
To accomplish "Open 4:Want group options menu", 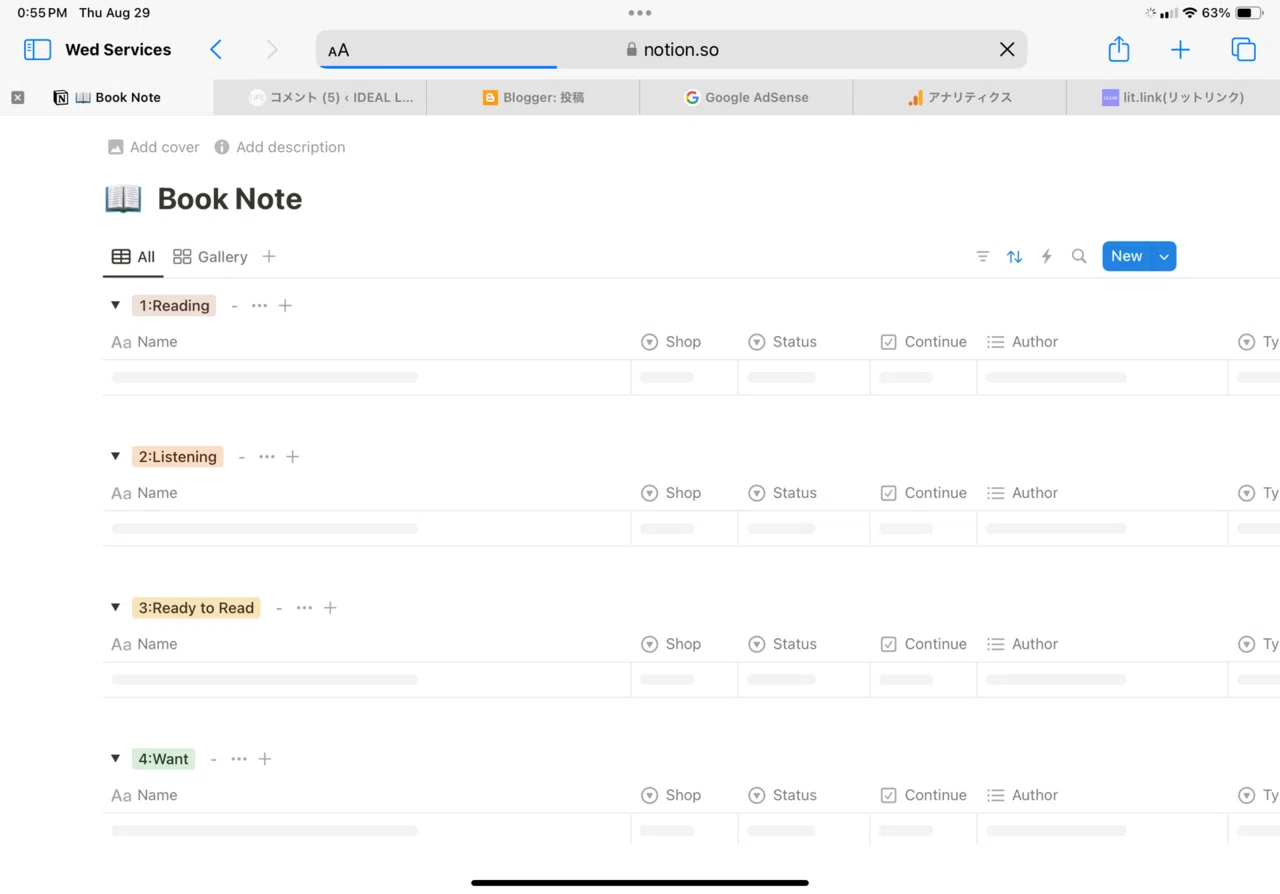I will (239, 759).
